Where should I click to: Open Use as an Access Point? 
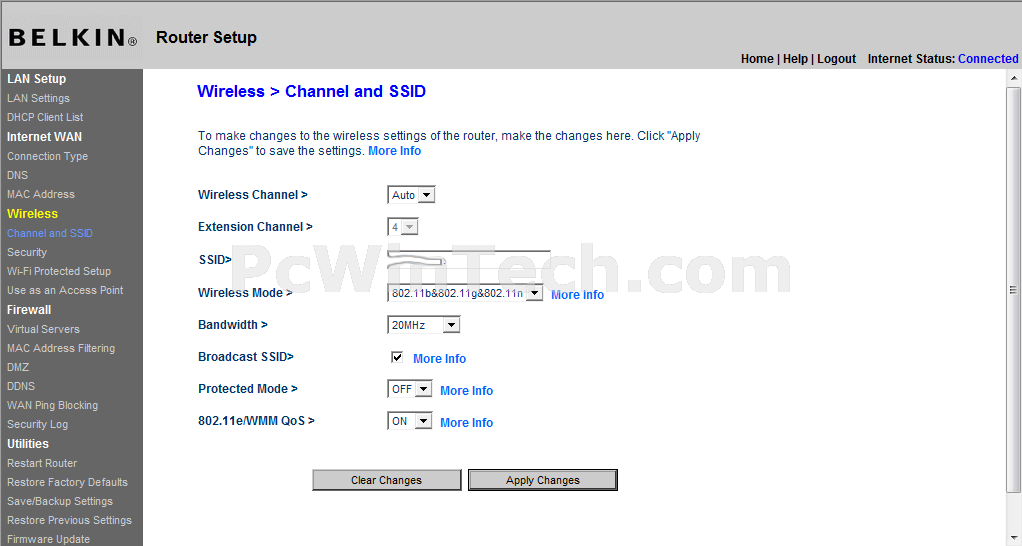click(65, 290)
